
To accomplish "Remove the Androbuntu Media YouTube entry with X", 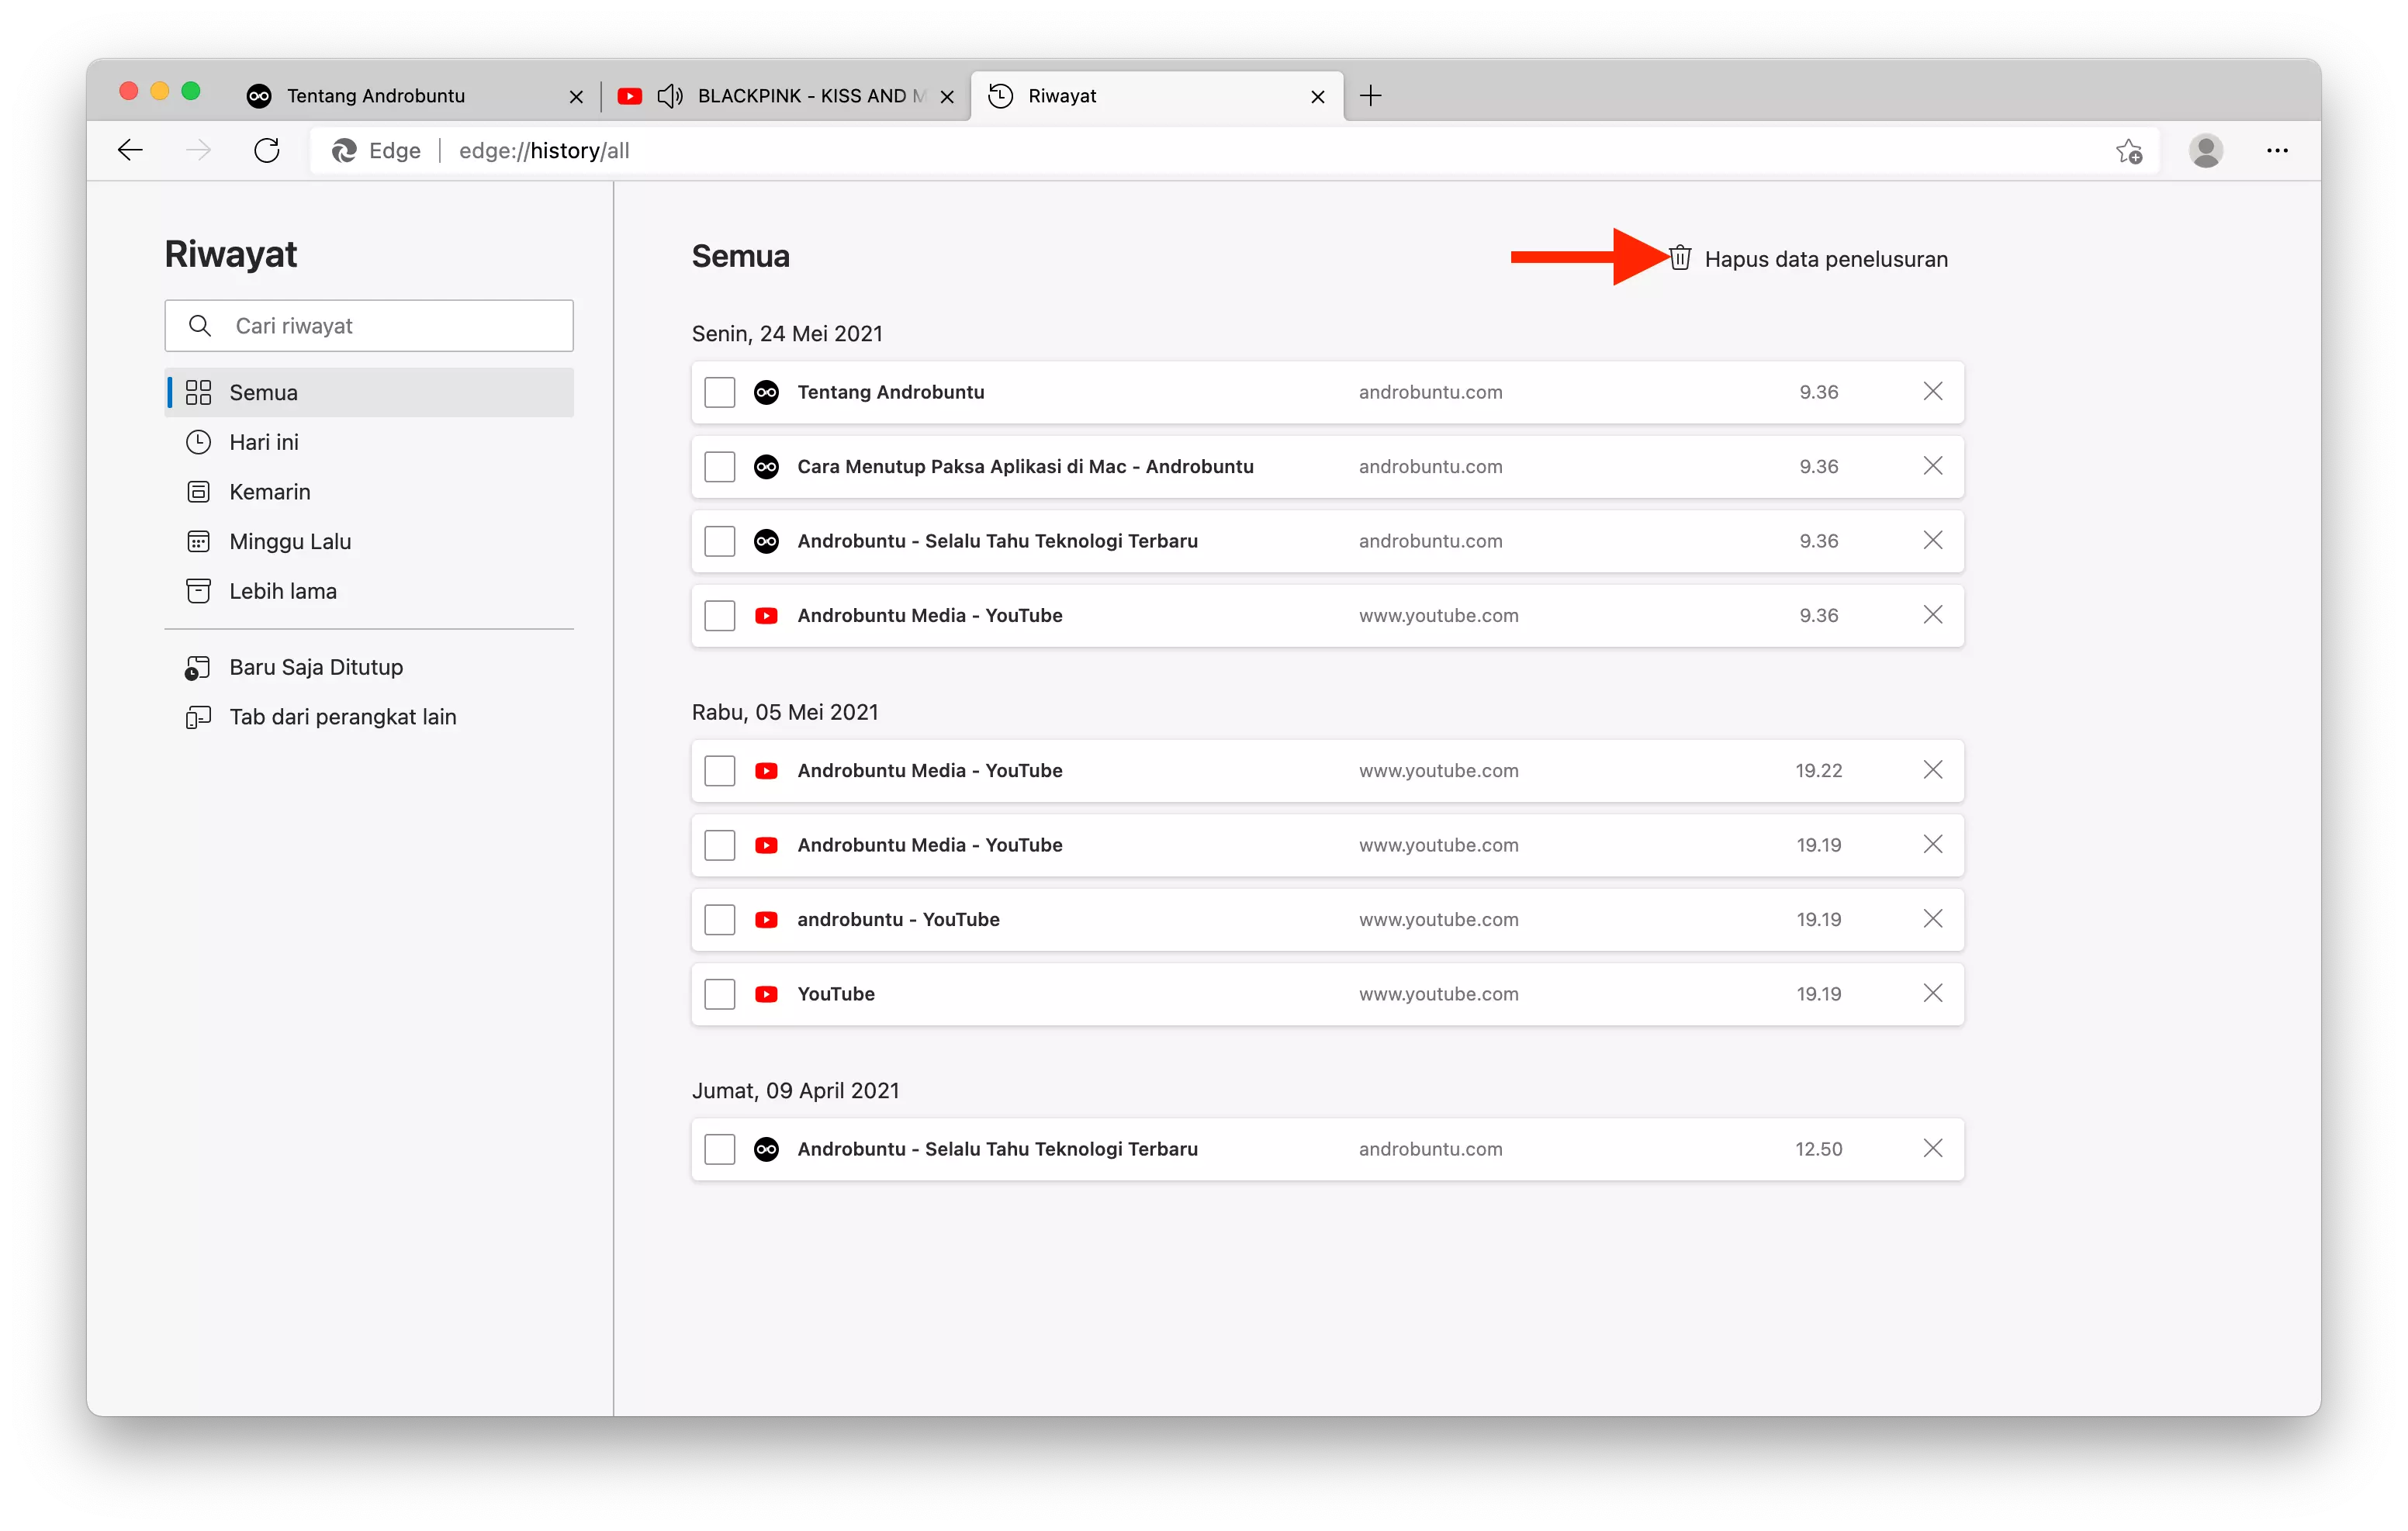I will click(x=1933, y=615).
